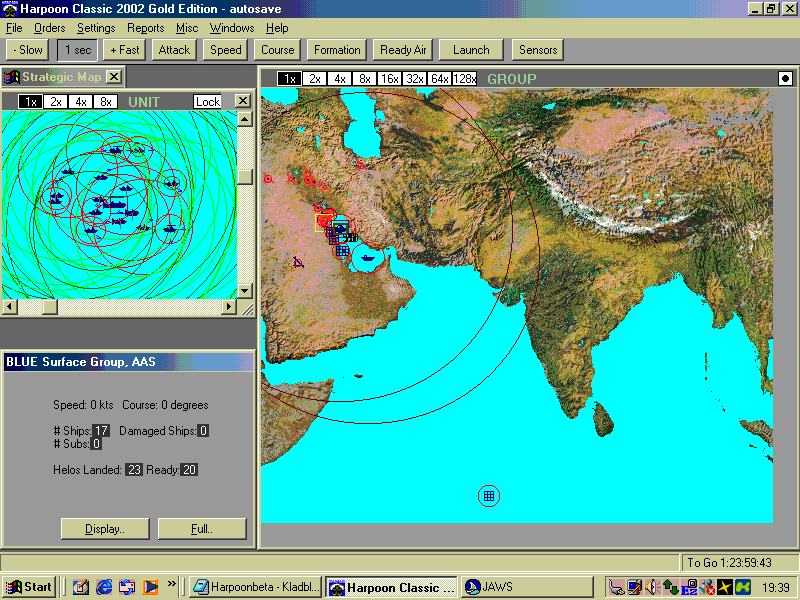Click the blue aircraft marker in the Saudi desert
Image resolution: width=800 pixels, height=600 pixels.
[298, 263]
